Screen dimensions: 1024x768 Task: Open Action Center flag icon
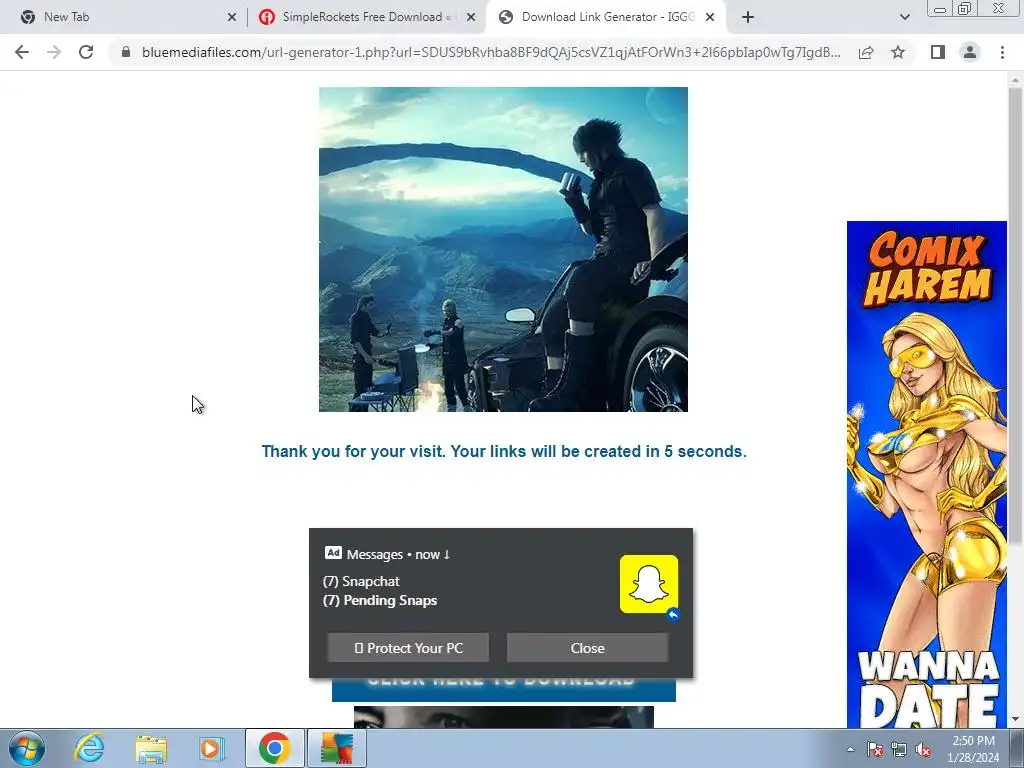[x=875, y=749]
